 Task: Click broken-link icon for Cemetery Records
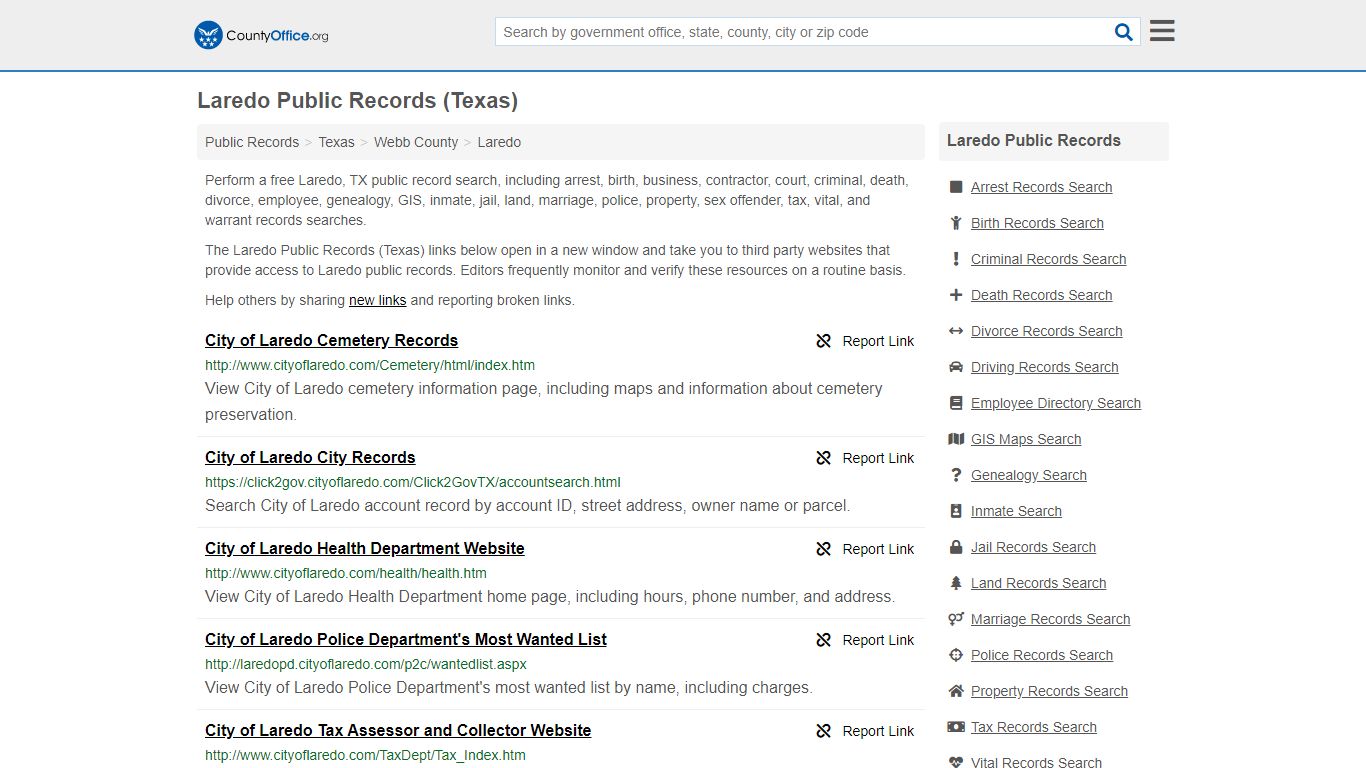823,341
